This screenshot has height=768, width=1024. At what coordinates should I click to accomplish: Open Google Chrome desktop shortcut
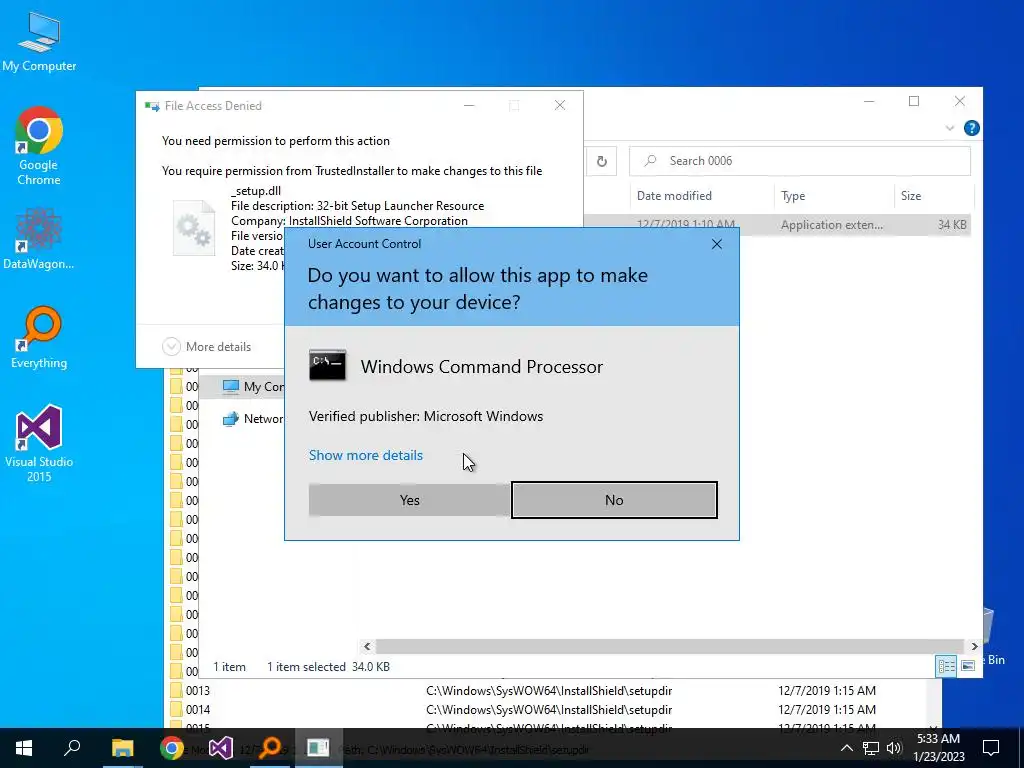pyautogui.click(x=39, y=146)
